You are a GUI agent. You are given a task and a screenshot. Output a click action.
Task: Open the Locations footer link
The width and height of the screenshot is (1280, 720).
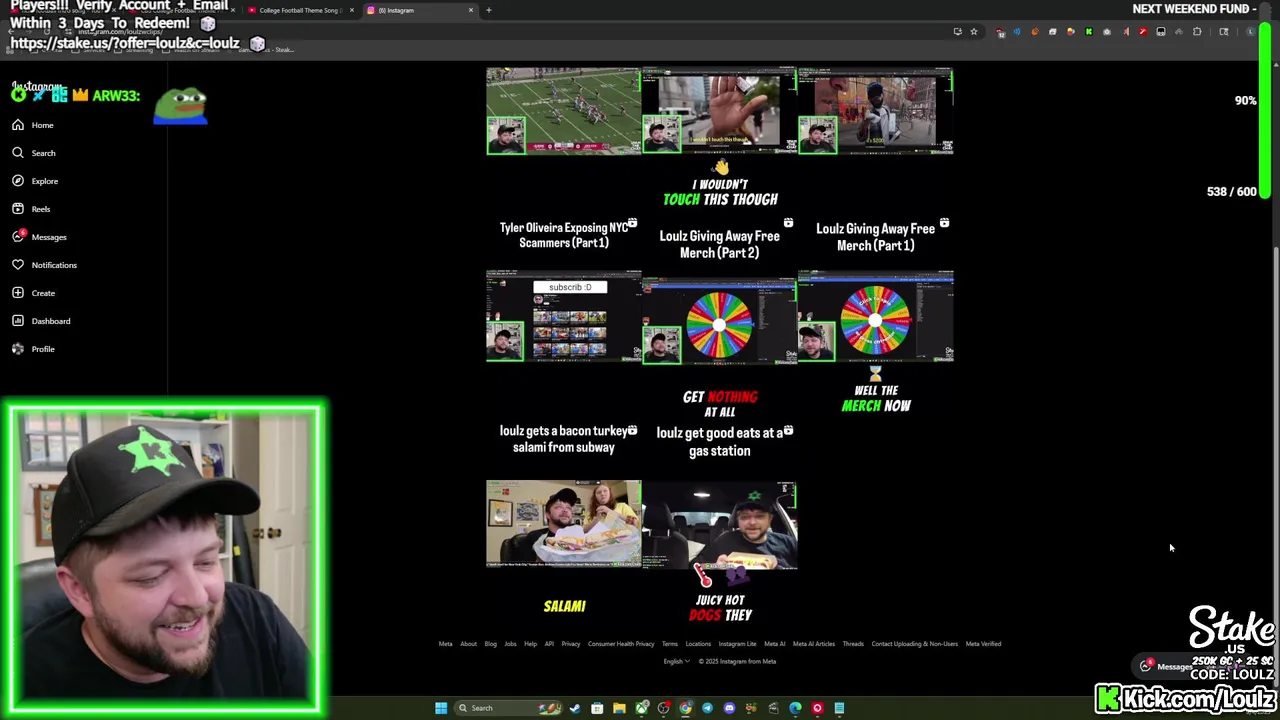(x=698, y=644)
